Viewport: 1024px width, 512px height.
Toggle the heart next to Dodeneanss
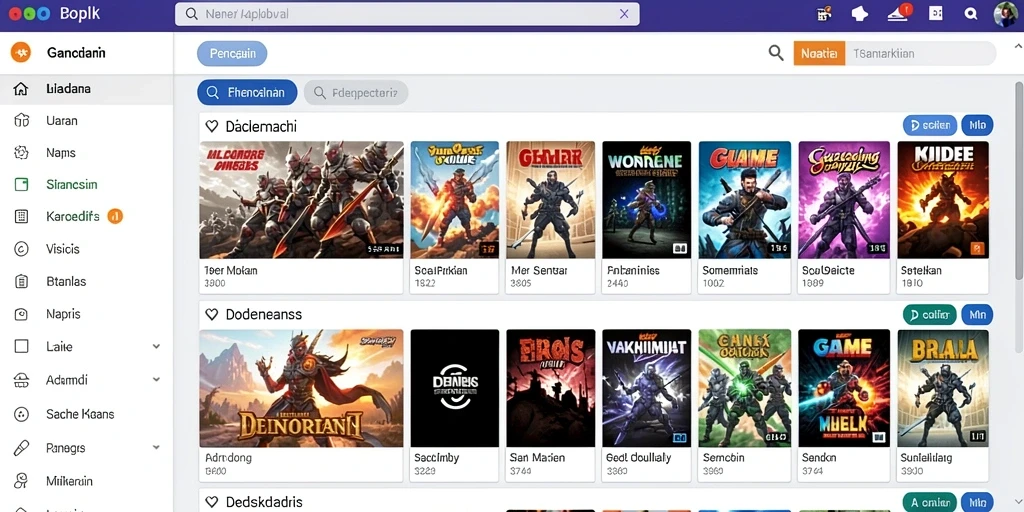coord(212,314)
